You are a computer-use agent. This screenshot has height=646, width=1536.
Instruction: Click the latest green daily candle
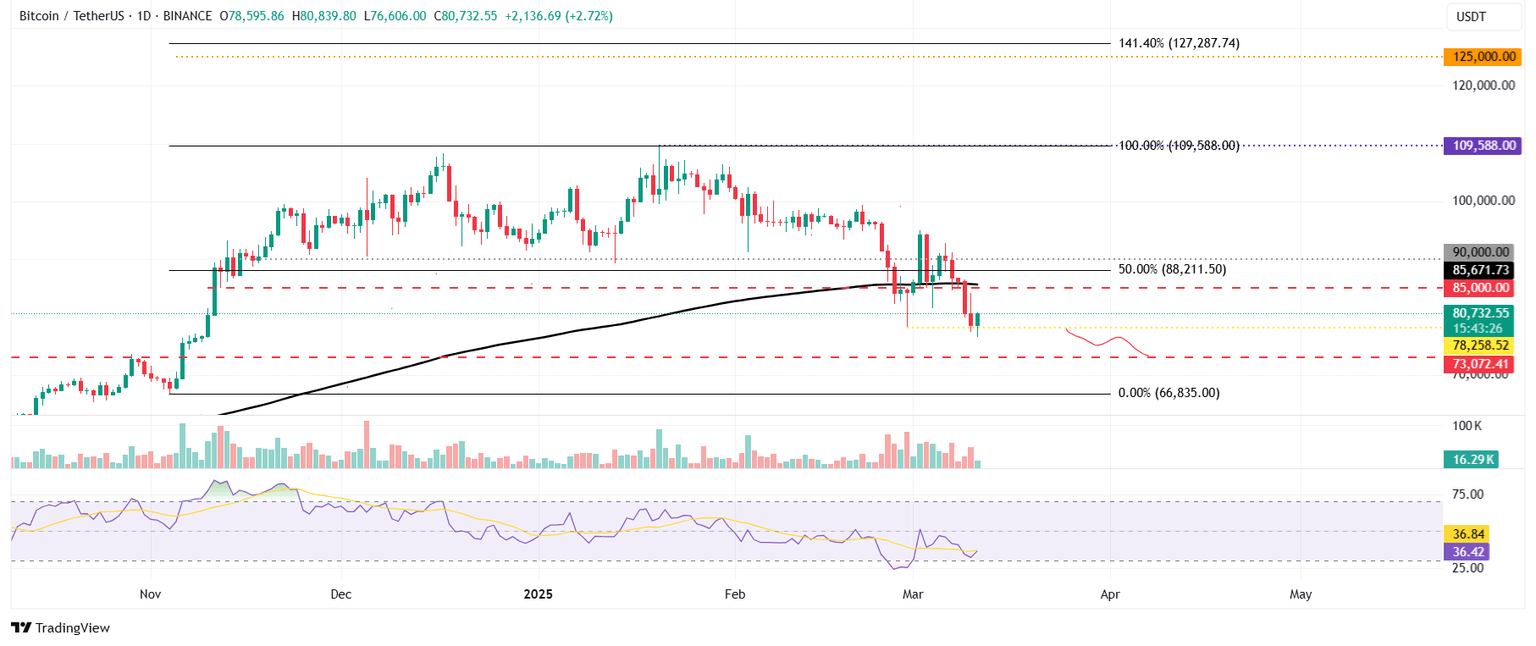(x=977, y=320)
